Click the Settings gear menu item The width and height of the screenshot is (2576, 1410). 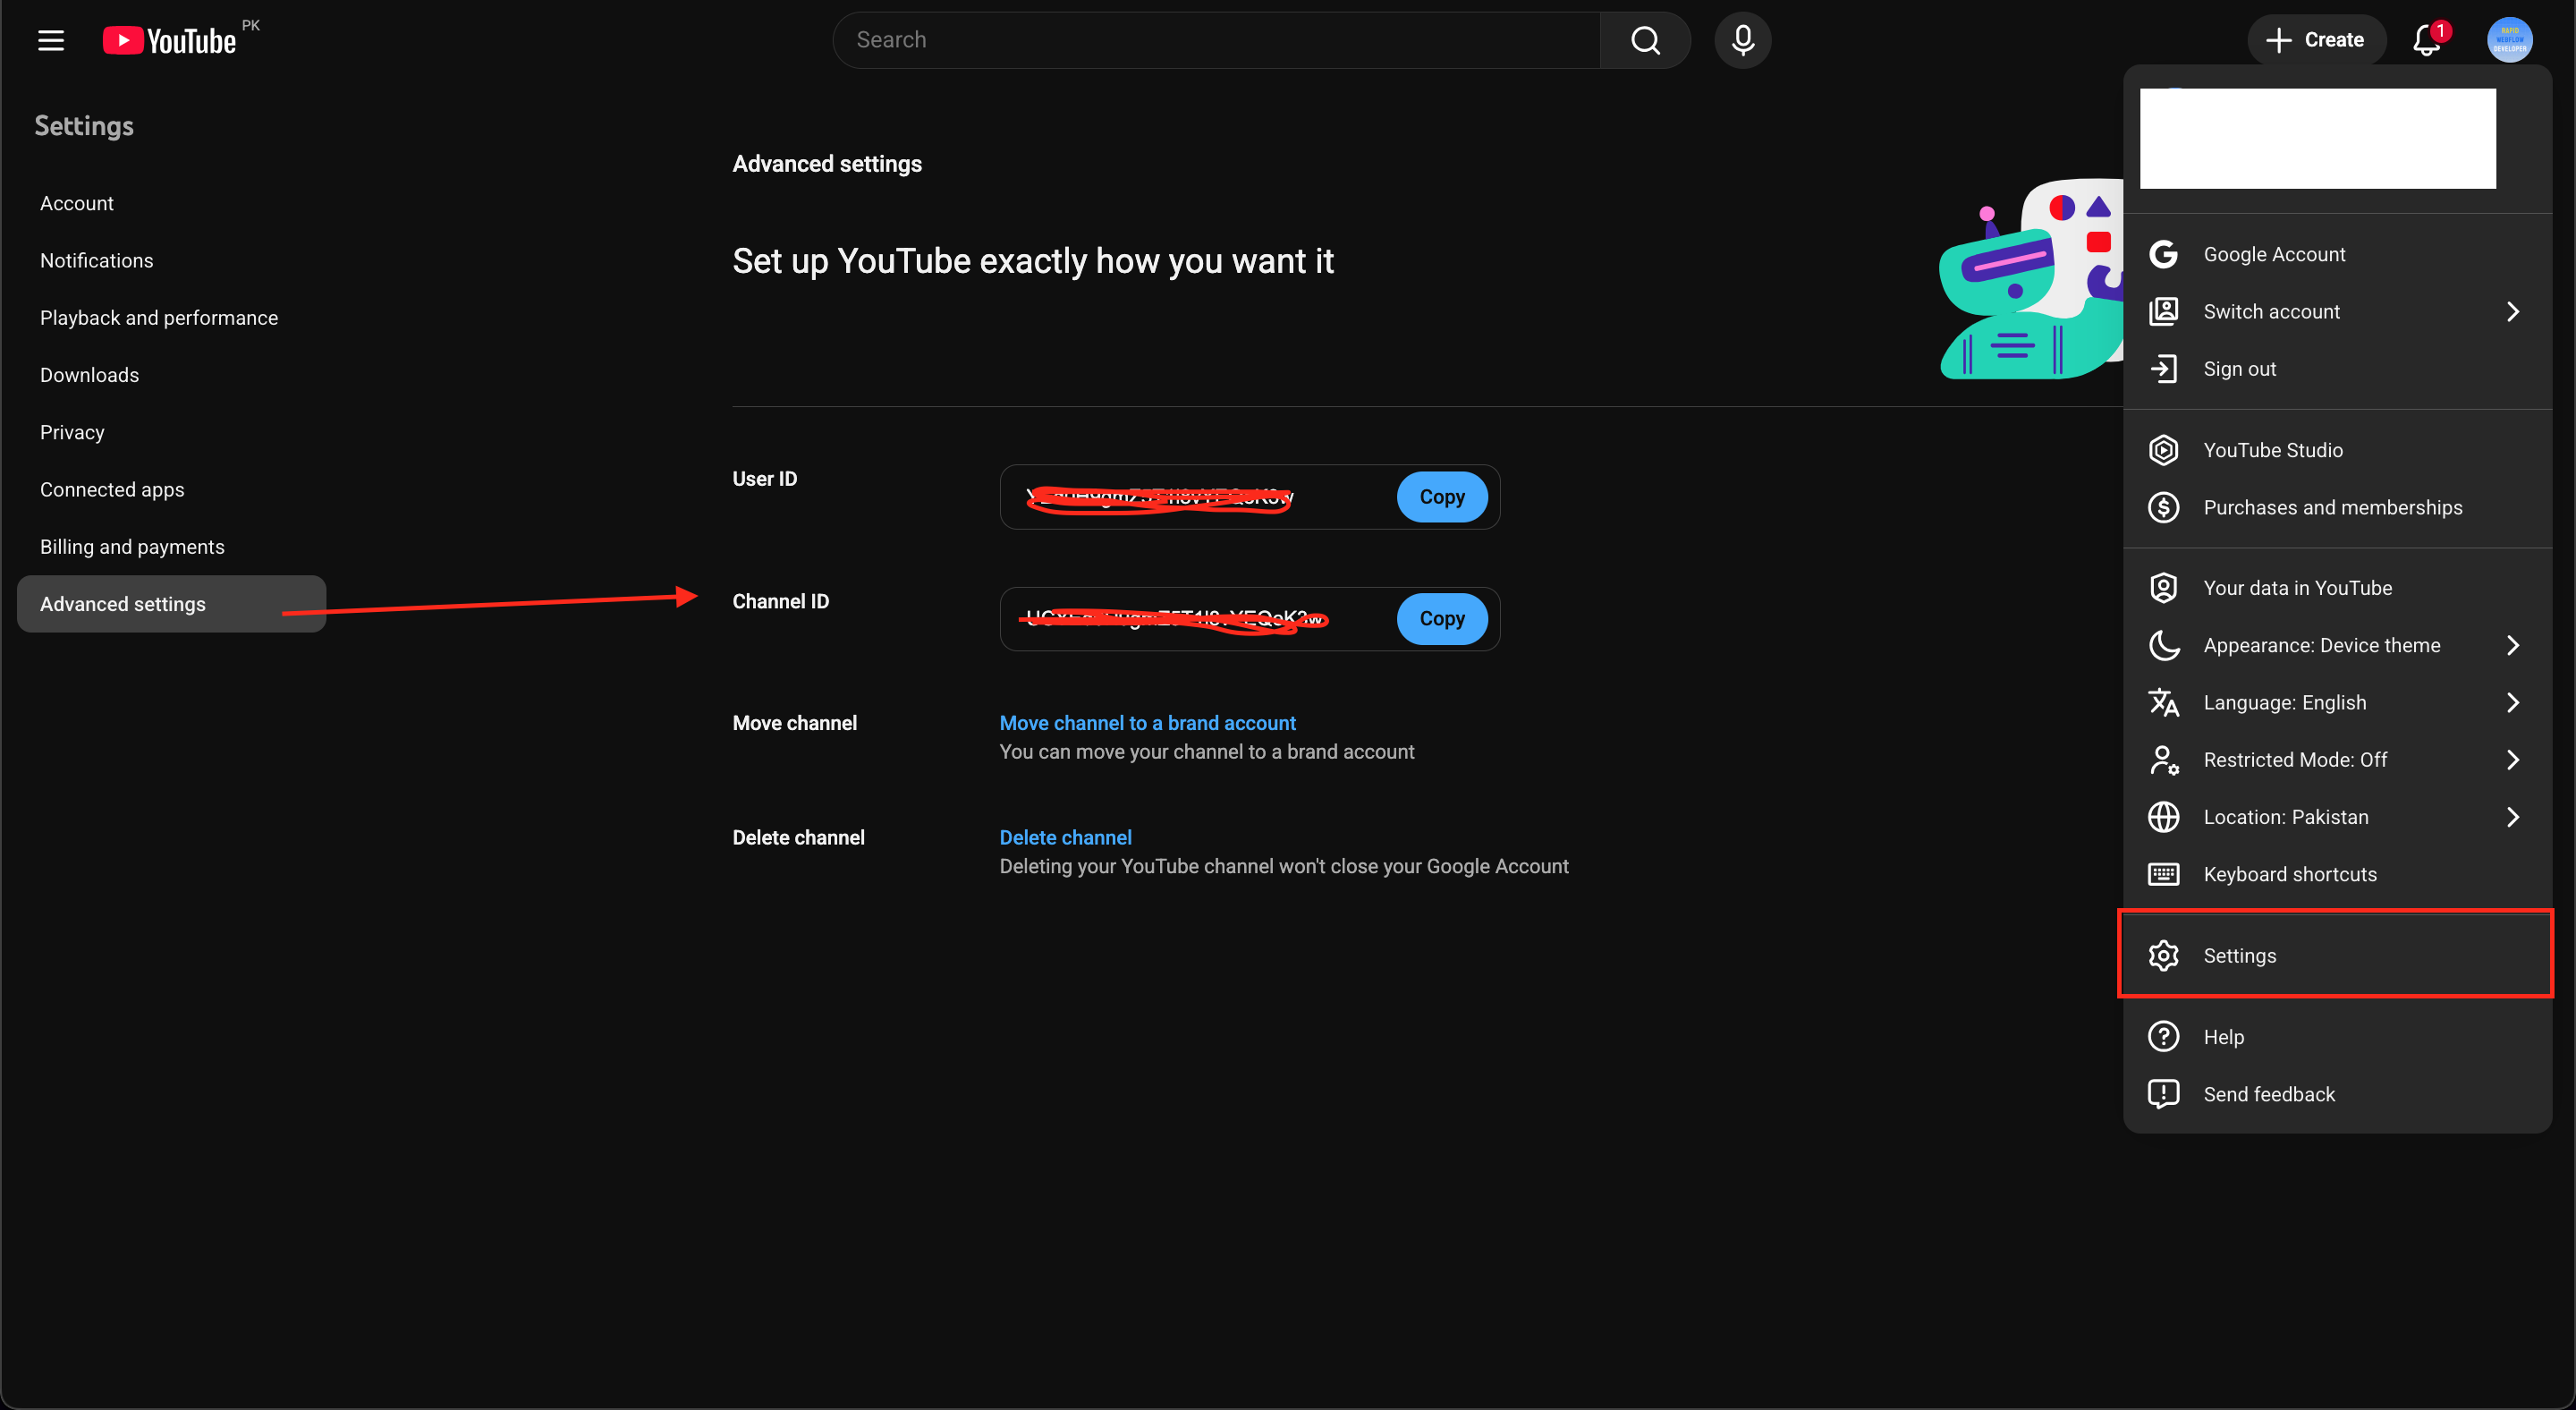[x=2239, y=955]
